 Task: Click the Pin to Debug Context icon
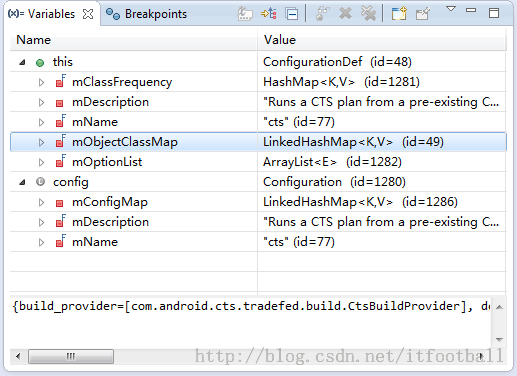(423, 14)
